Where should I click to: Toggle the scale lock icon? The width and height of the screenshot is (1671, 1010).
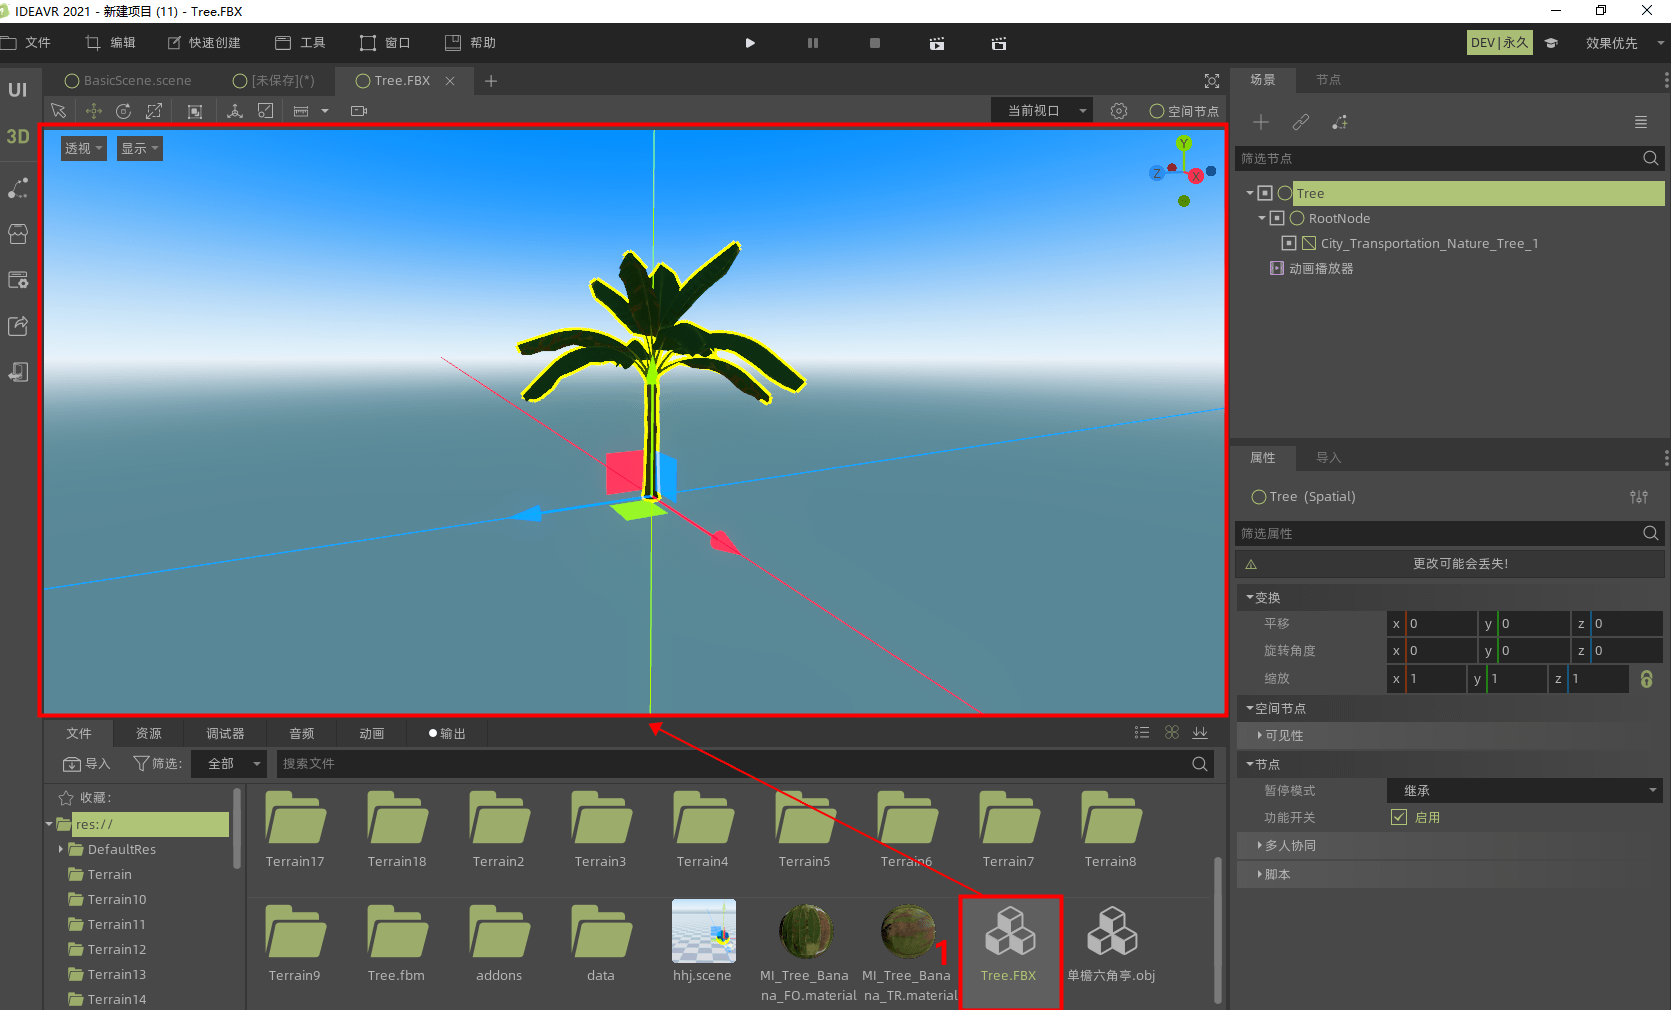(x=1647, y=679)
